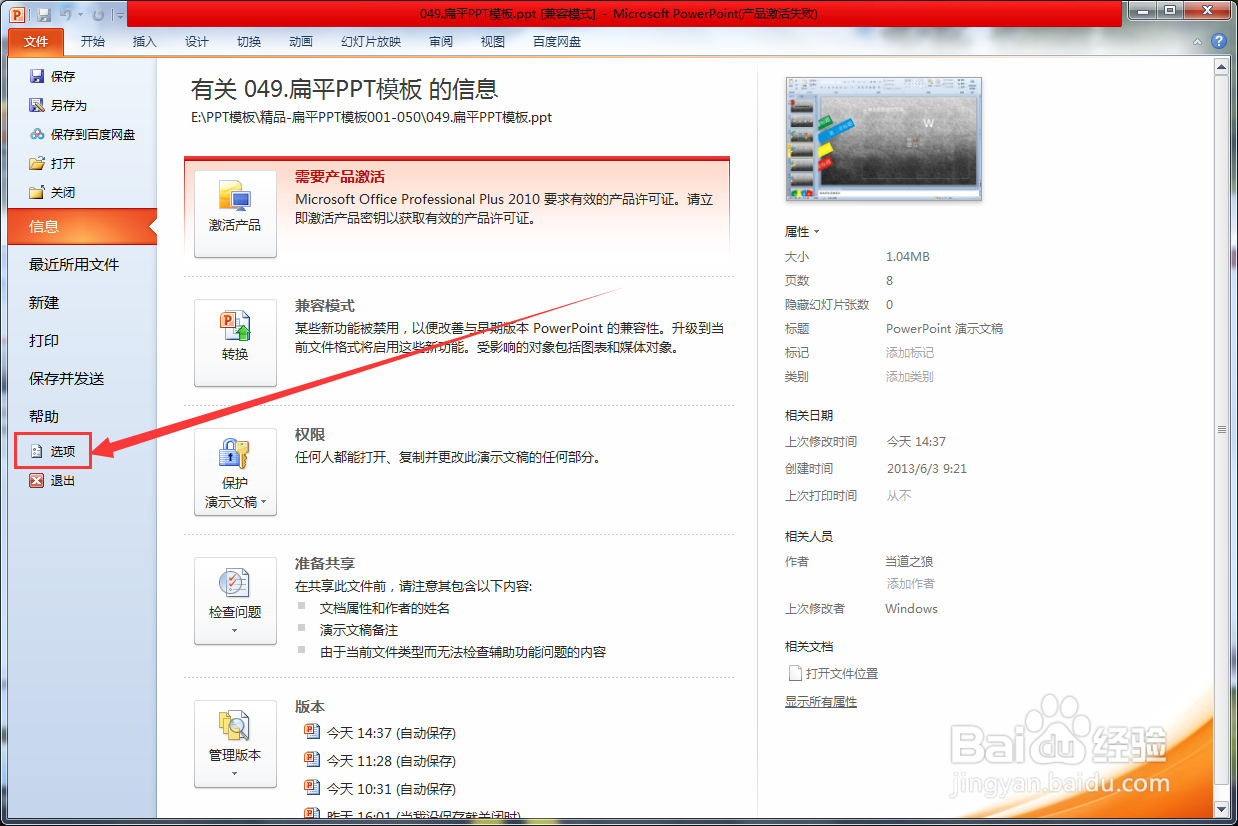
Task: Open 选项 in the sidebar
Action: (53, 451)
